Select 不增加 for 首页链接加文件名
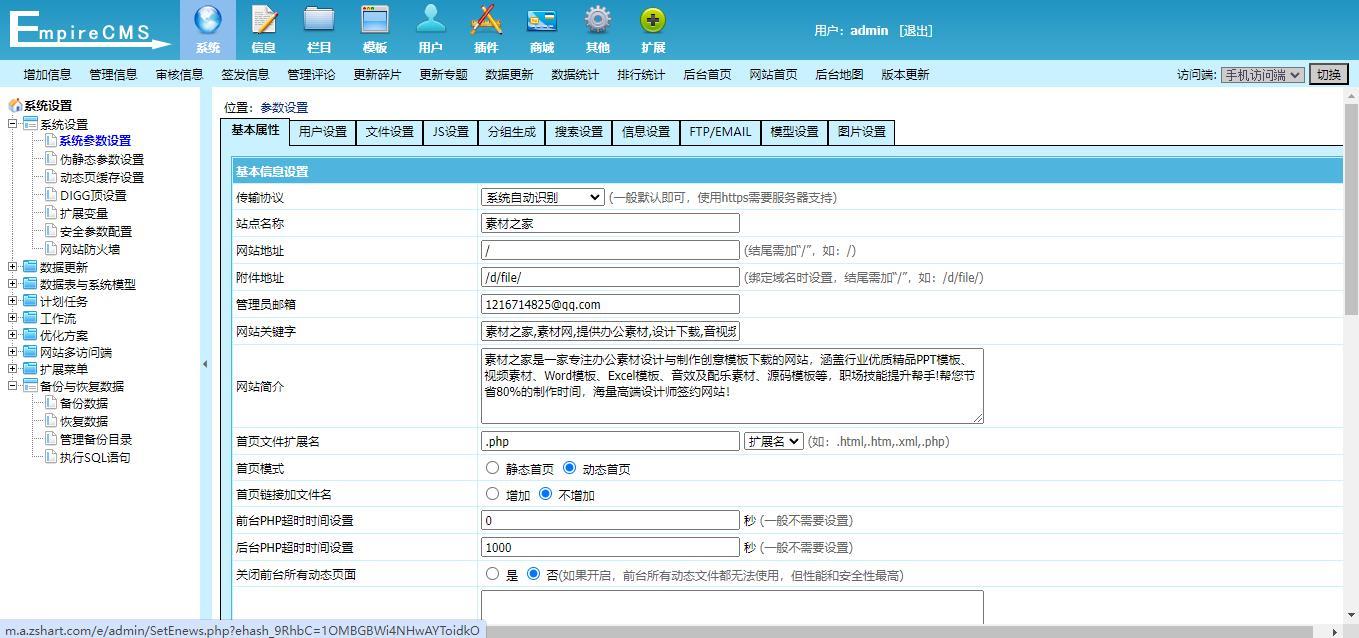1359x638 pixels. click(545, 493)
